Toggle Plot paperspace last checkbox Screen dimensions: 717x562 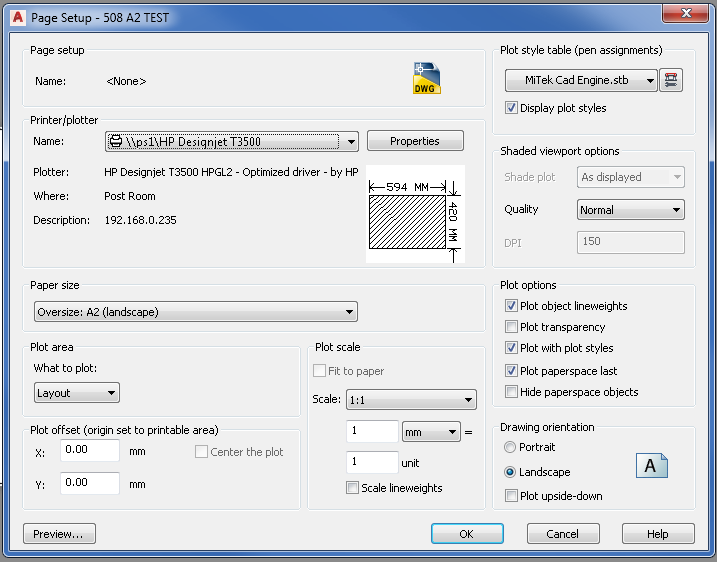(x=511, y=371)
